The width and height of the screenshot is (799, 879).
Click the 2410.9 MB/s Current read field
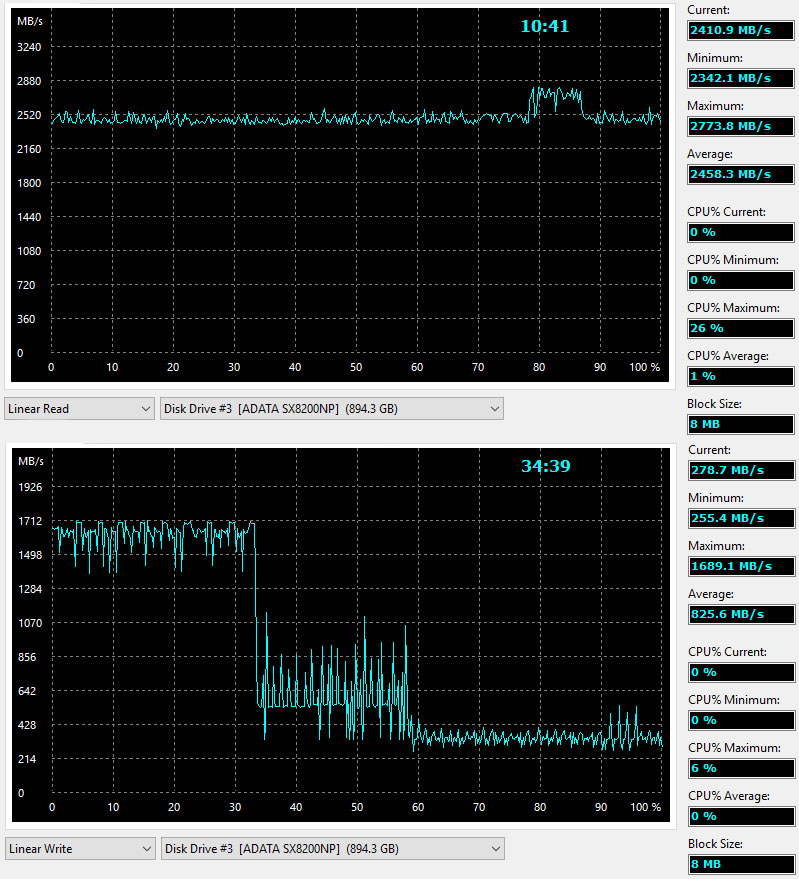click(x=740, y=30)
